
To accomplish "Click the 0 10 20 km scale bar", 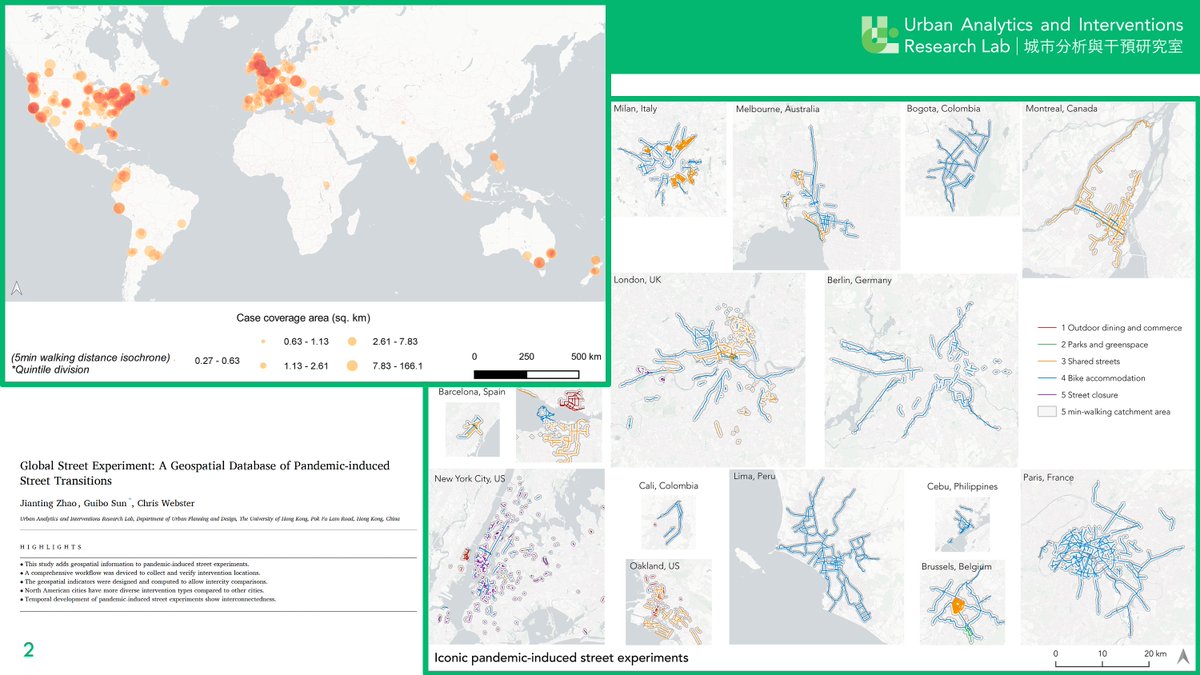I will (x=1102, y=665).
